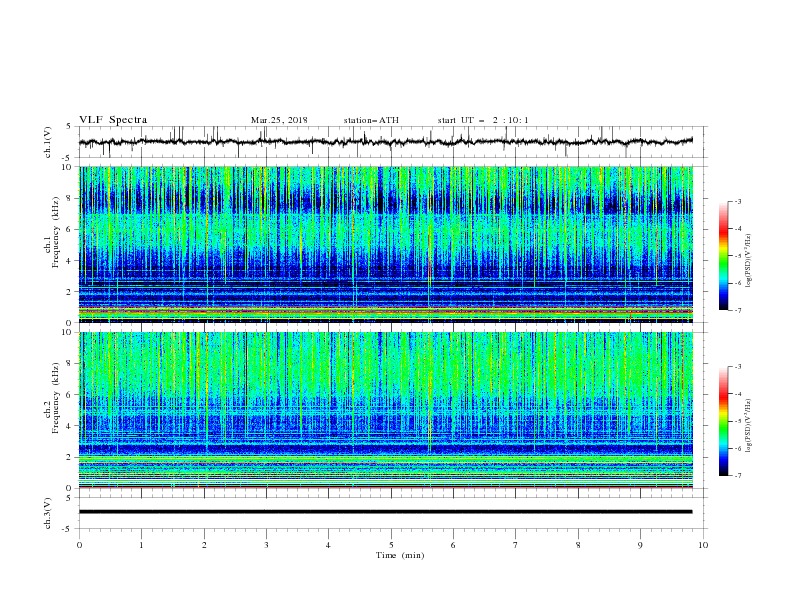This screenshot has height=612, width=792.
Task: Click the "ch.3(V)" axis label
Action: pyautogui.click(x=48, y=513)
